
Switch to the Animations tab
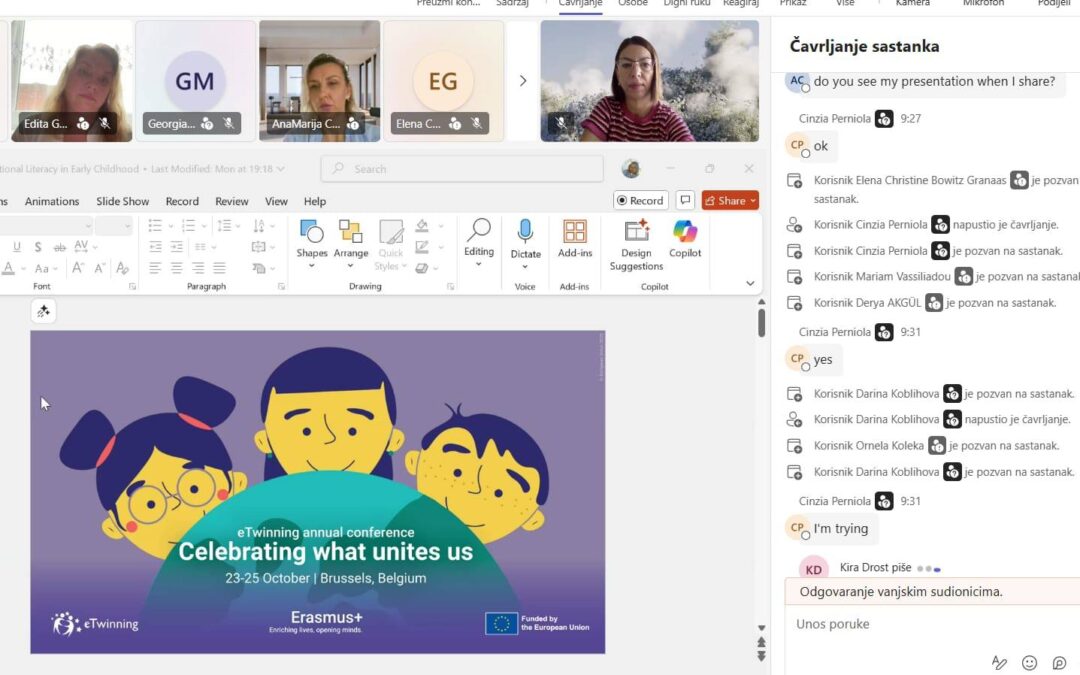54,201
